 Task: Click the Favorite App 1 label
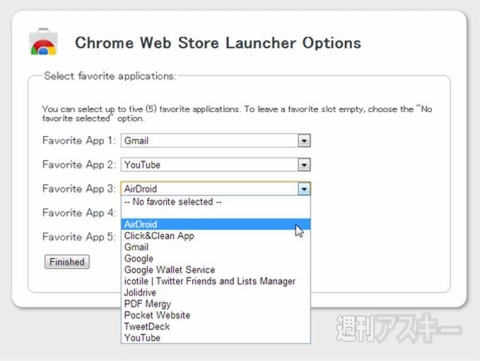click(79, 141)
